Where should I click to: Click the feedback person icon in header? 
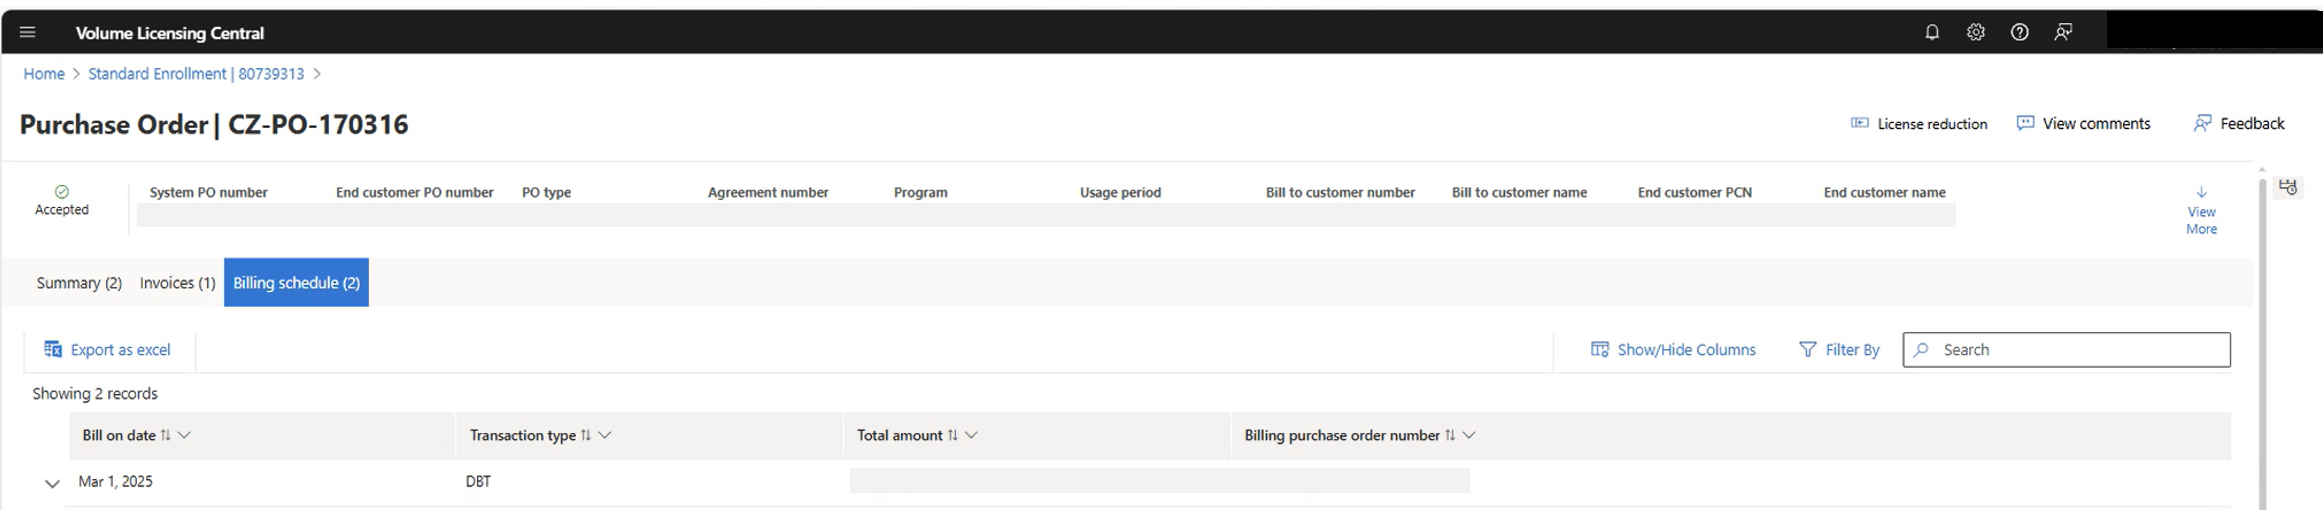pos(2063,33)
